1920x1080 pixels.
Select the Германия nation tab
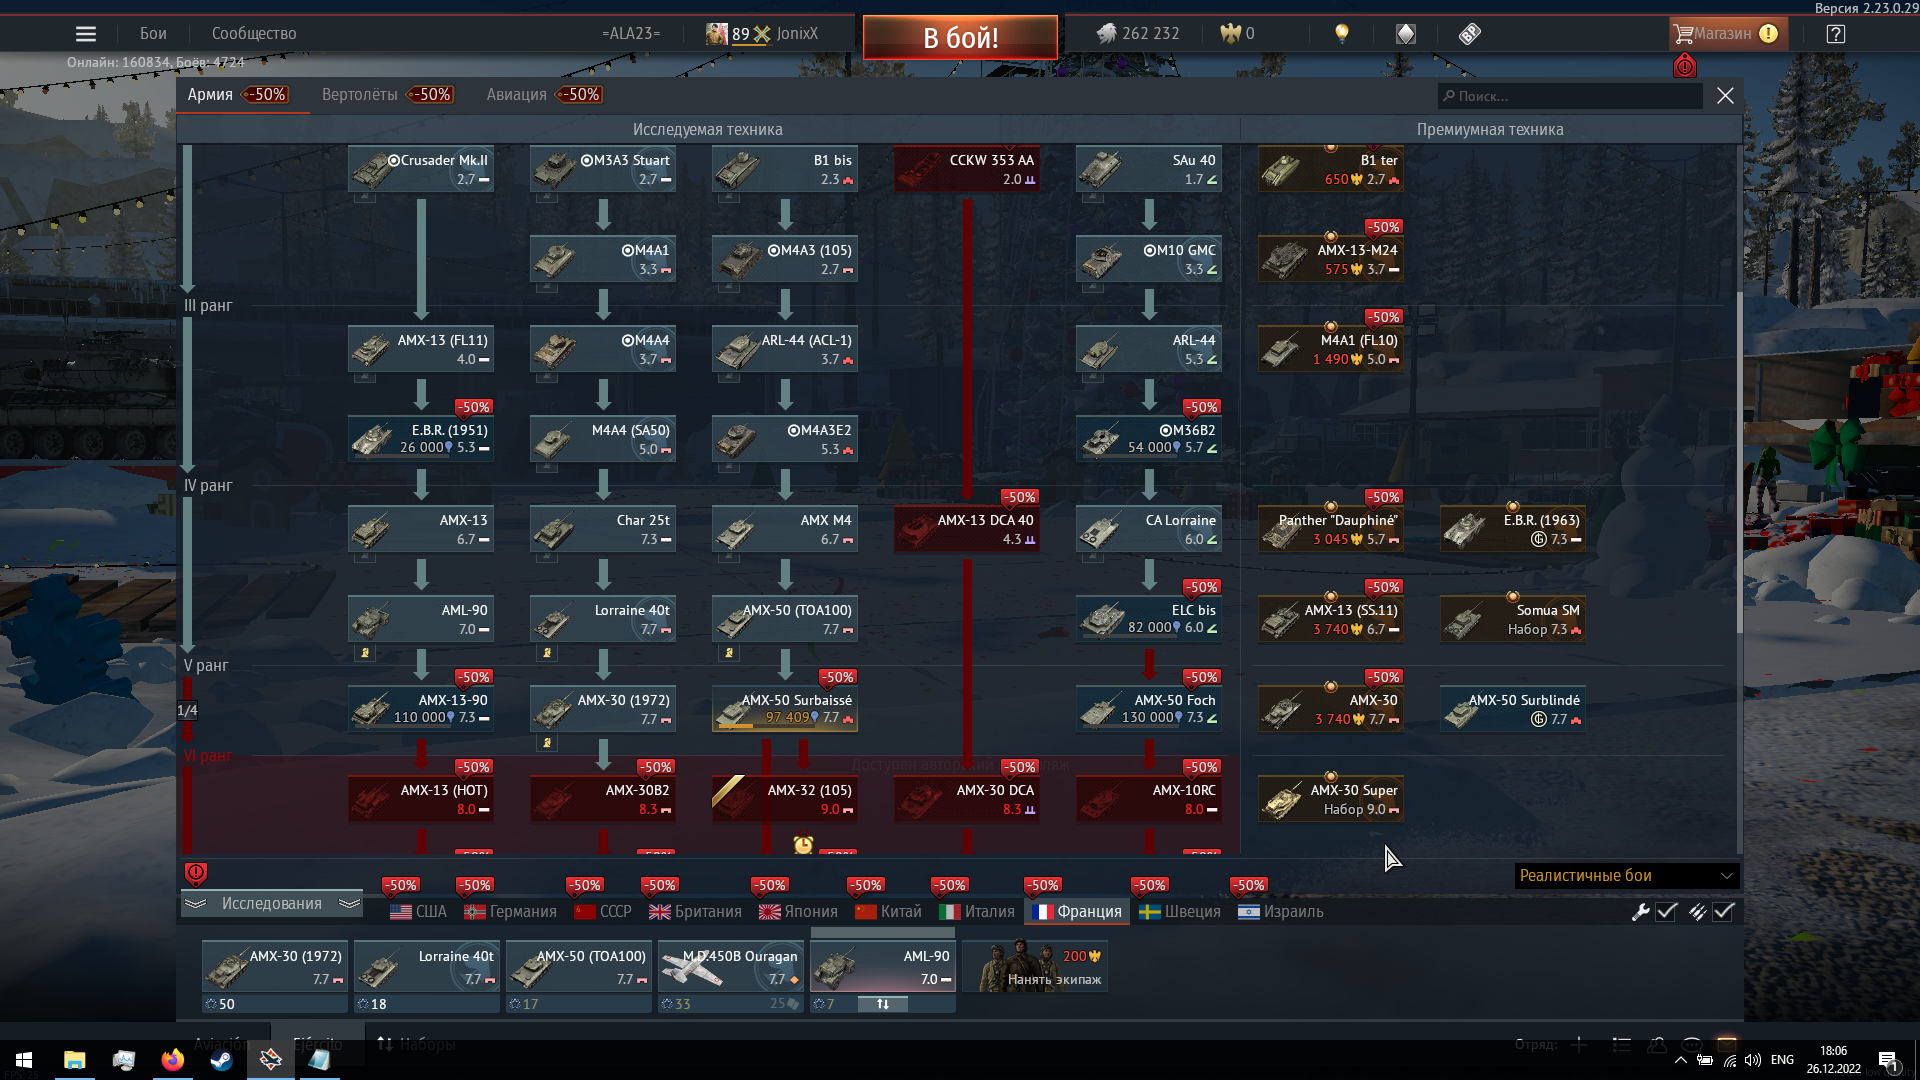510,912
